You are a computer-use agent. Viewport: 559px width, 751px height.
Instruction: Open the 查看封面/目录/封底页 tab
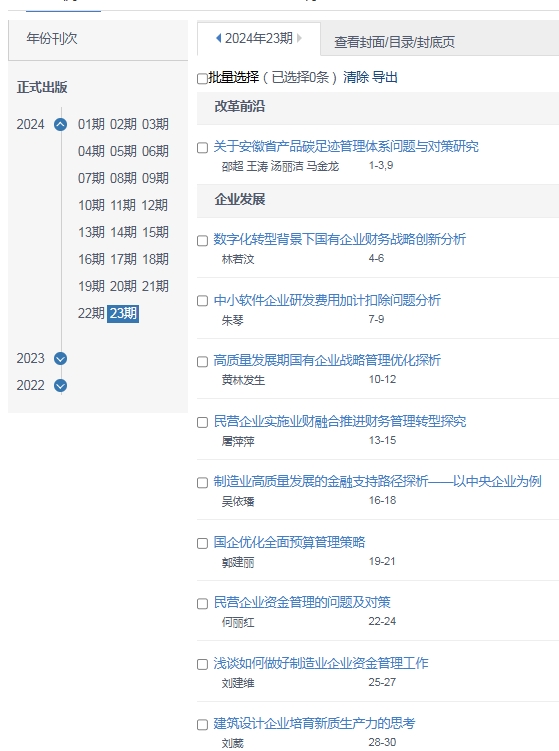coord(394,42)
